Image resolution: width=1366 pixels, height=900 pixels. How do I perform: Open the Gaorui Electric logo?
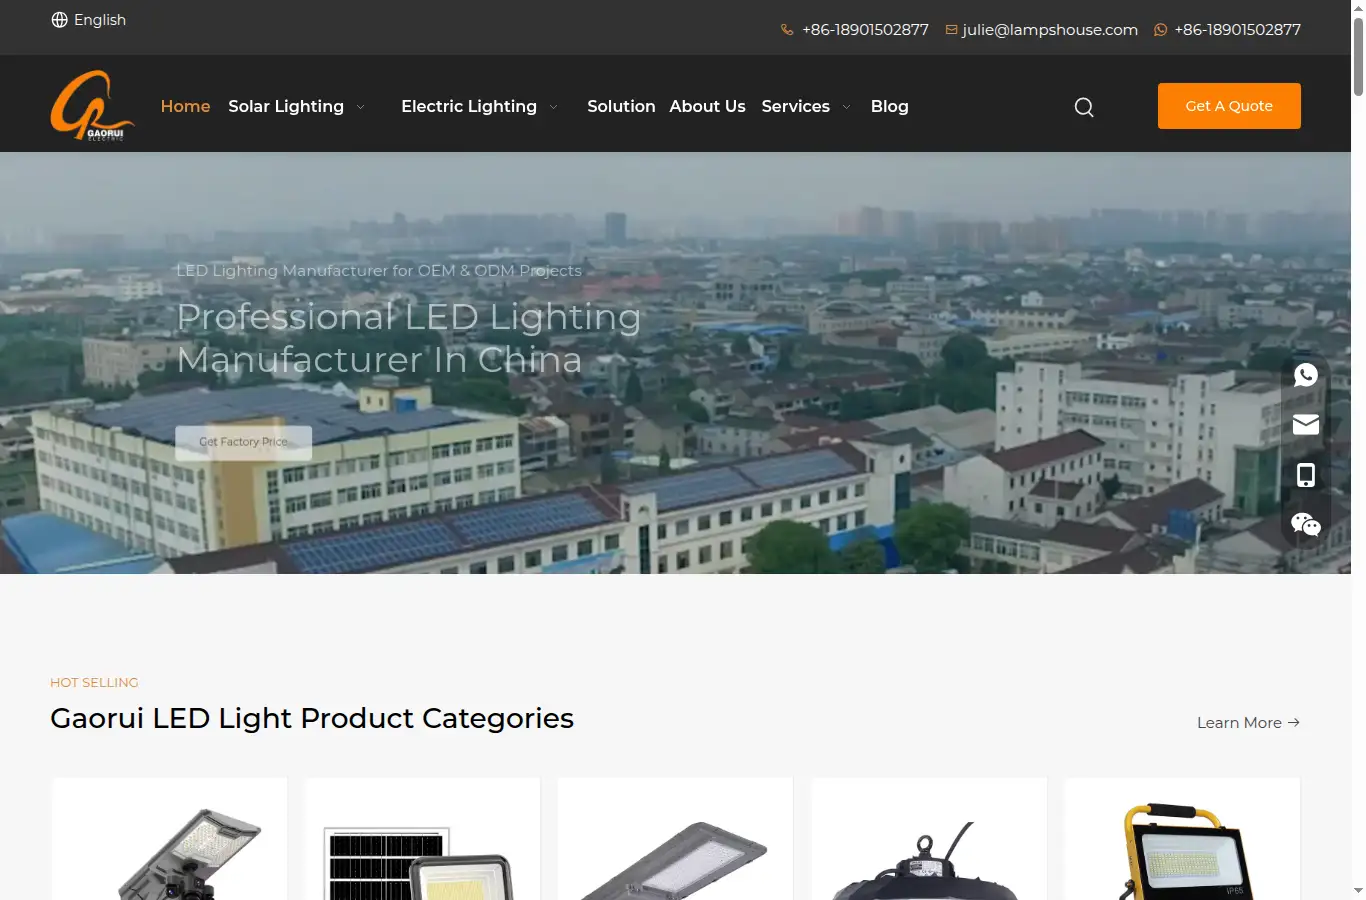92,106
